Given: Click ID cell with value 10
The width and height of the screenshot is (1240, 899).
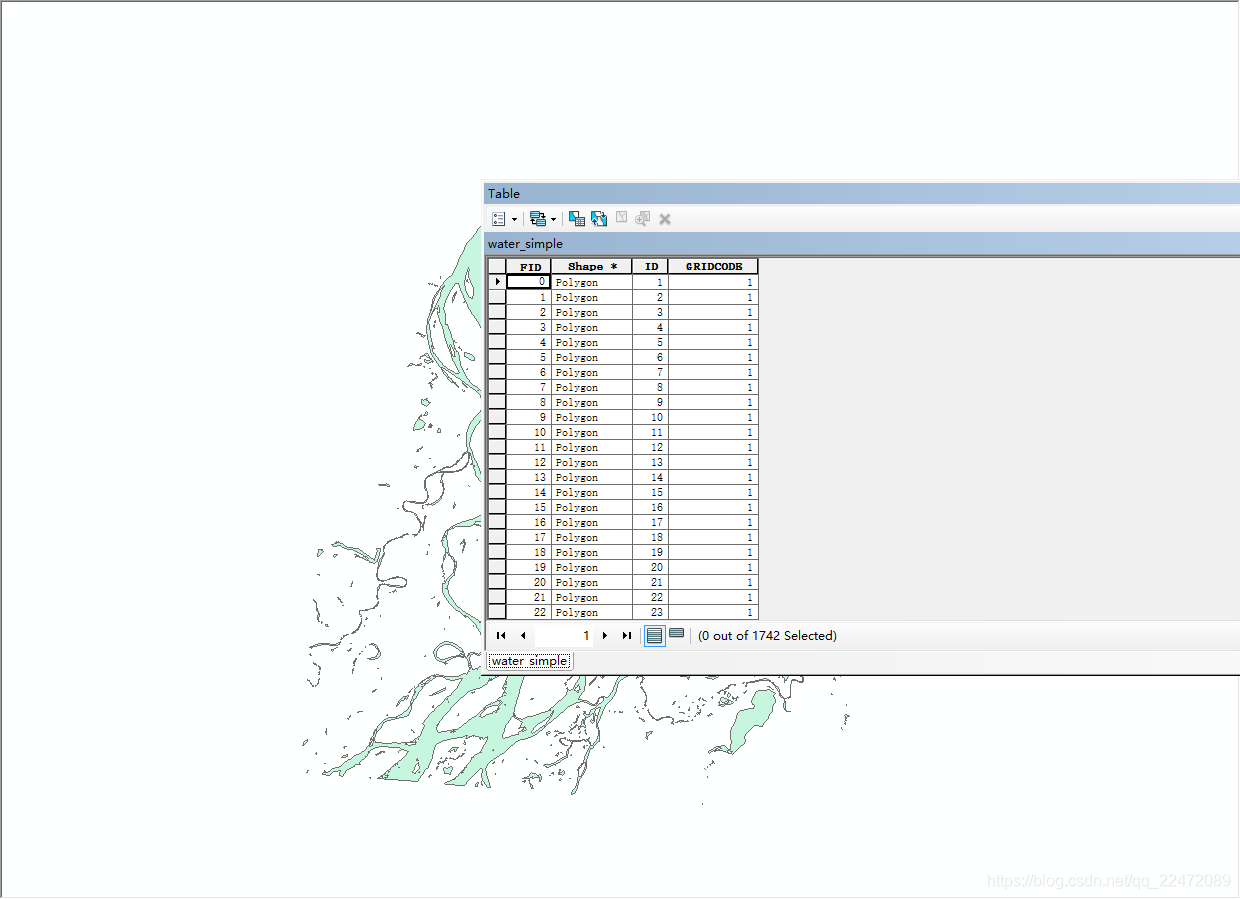Looking at the screenshot, I should click(651, 417).
